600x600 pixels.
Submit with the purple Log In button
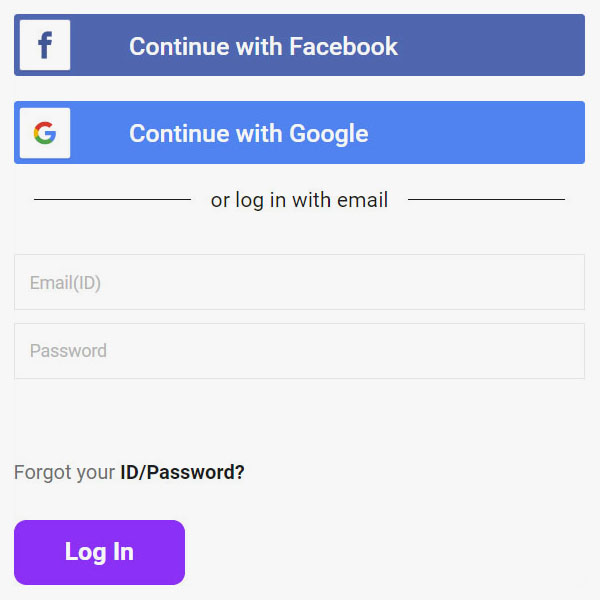(99, 552)
